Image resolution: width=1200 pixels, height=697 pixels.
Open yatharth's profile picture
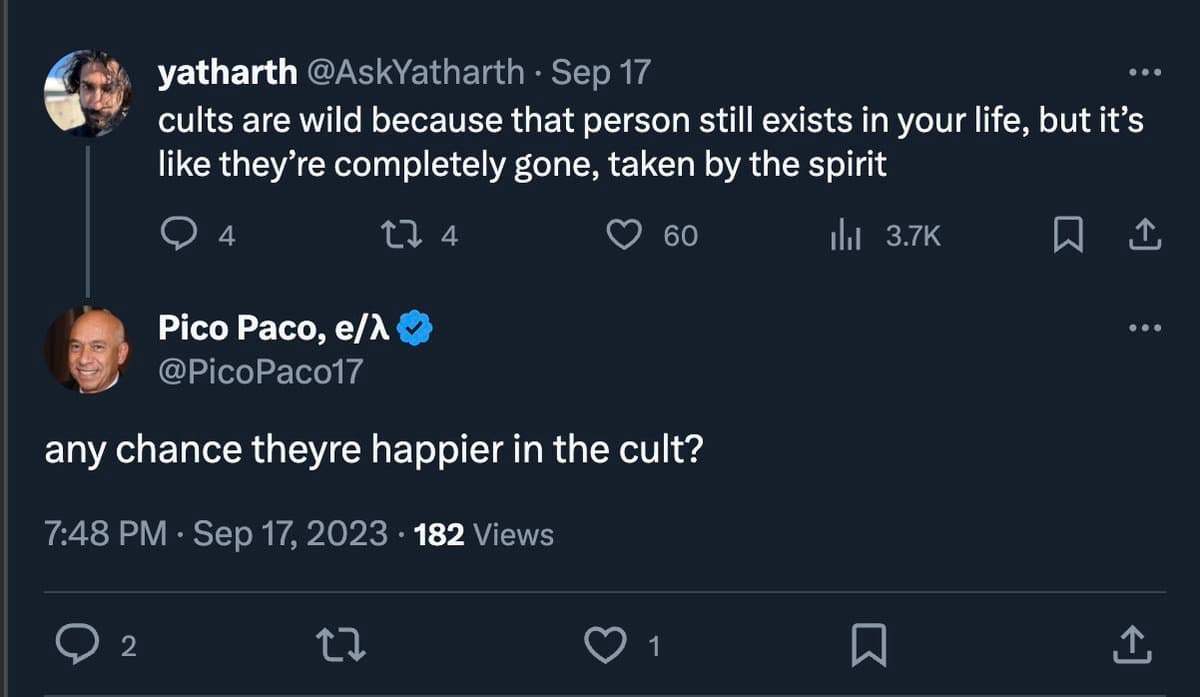(88, 93)
